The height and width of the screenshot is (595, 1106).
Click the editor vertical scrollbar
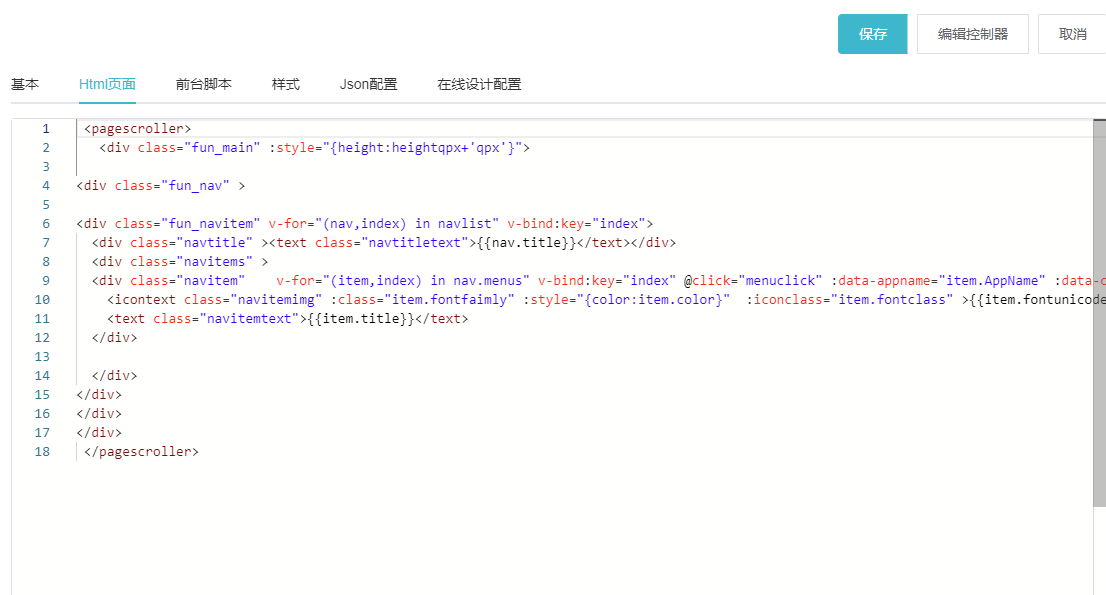[x=1100, y=312]
